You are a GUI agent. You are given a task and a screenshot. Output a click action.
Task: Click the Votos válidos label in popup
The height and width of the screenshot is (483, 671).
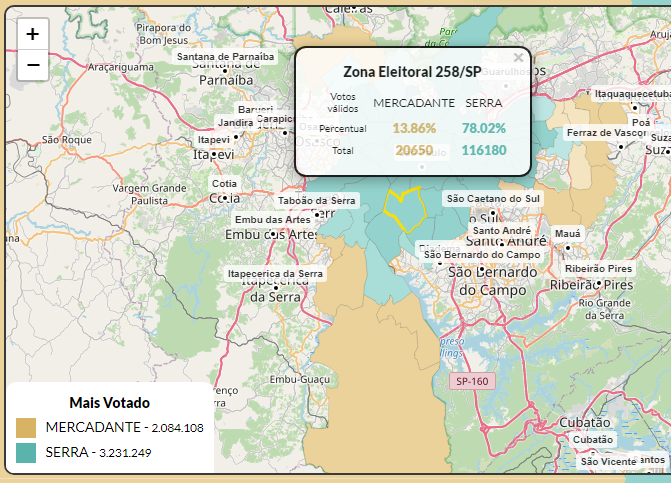click(x=343, y=103)
